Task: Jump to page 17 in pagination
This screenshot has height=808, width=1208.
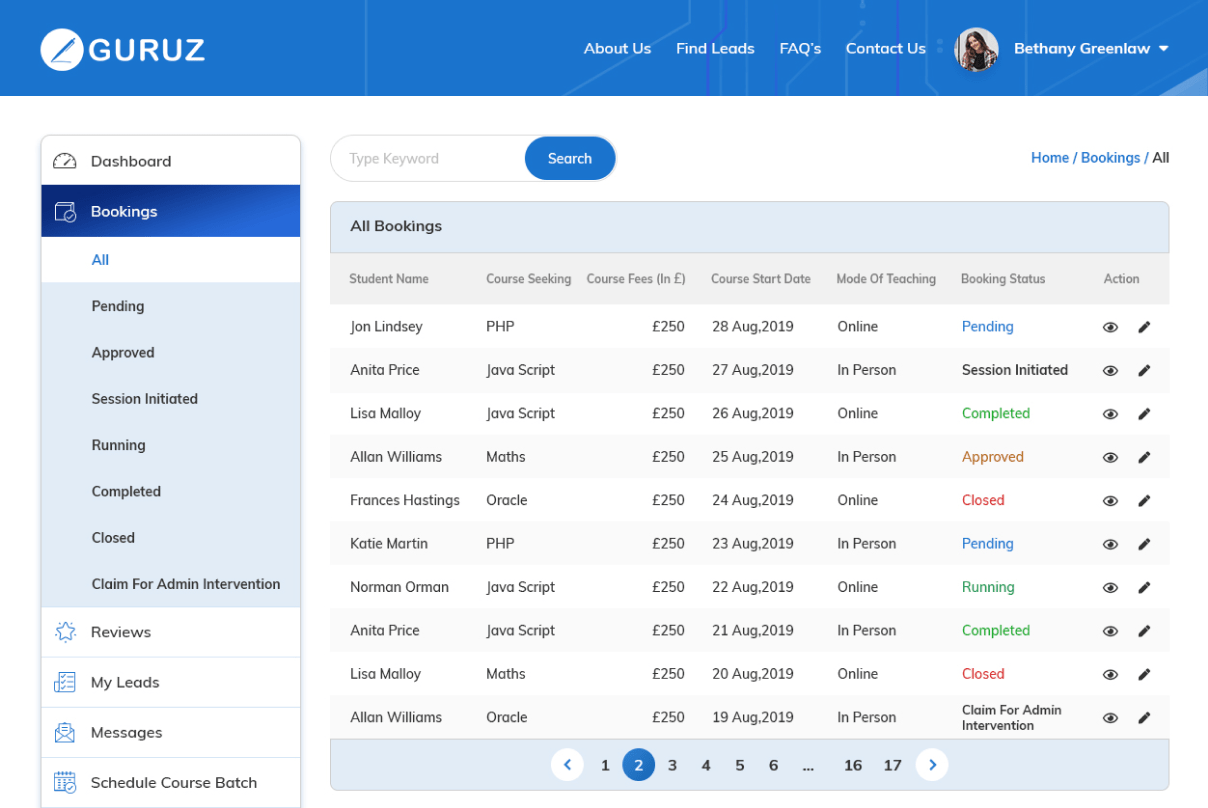Action: tap(892, 765)
